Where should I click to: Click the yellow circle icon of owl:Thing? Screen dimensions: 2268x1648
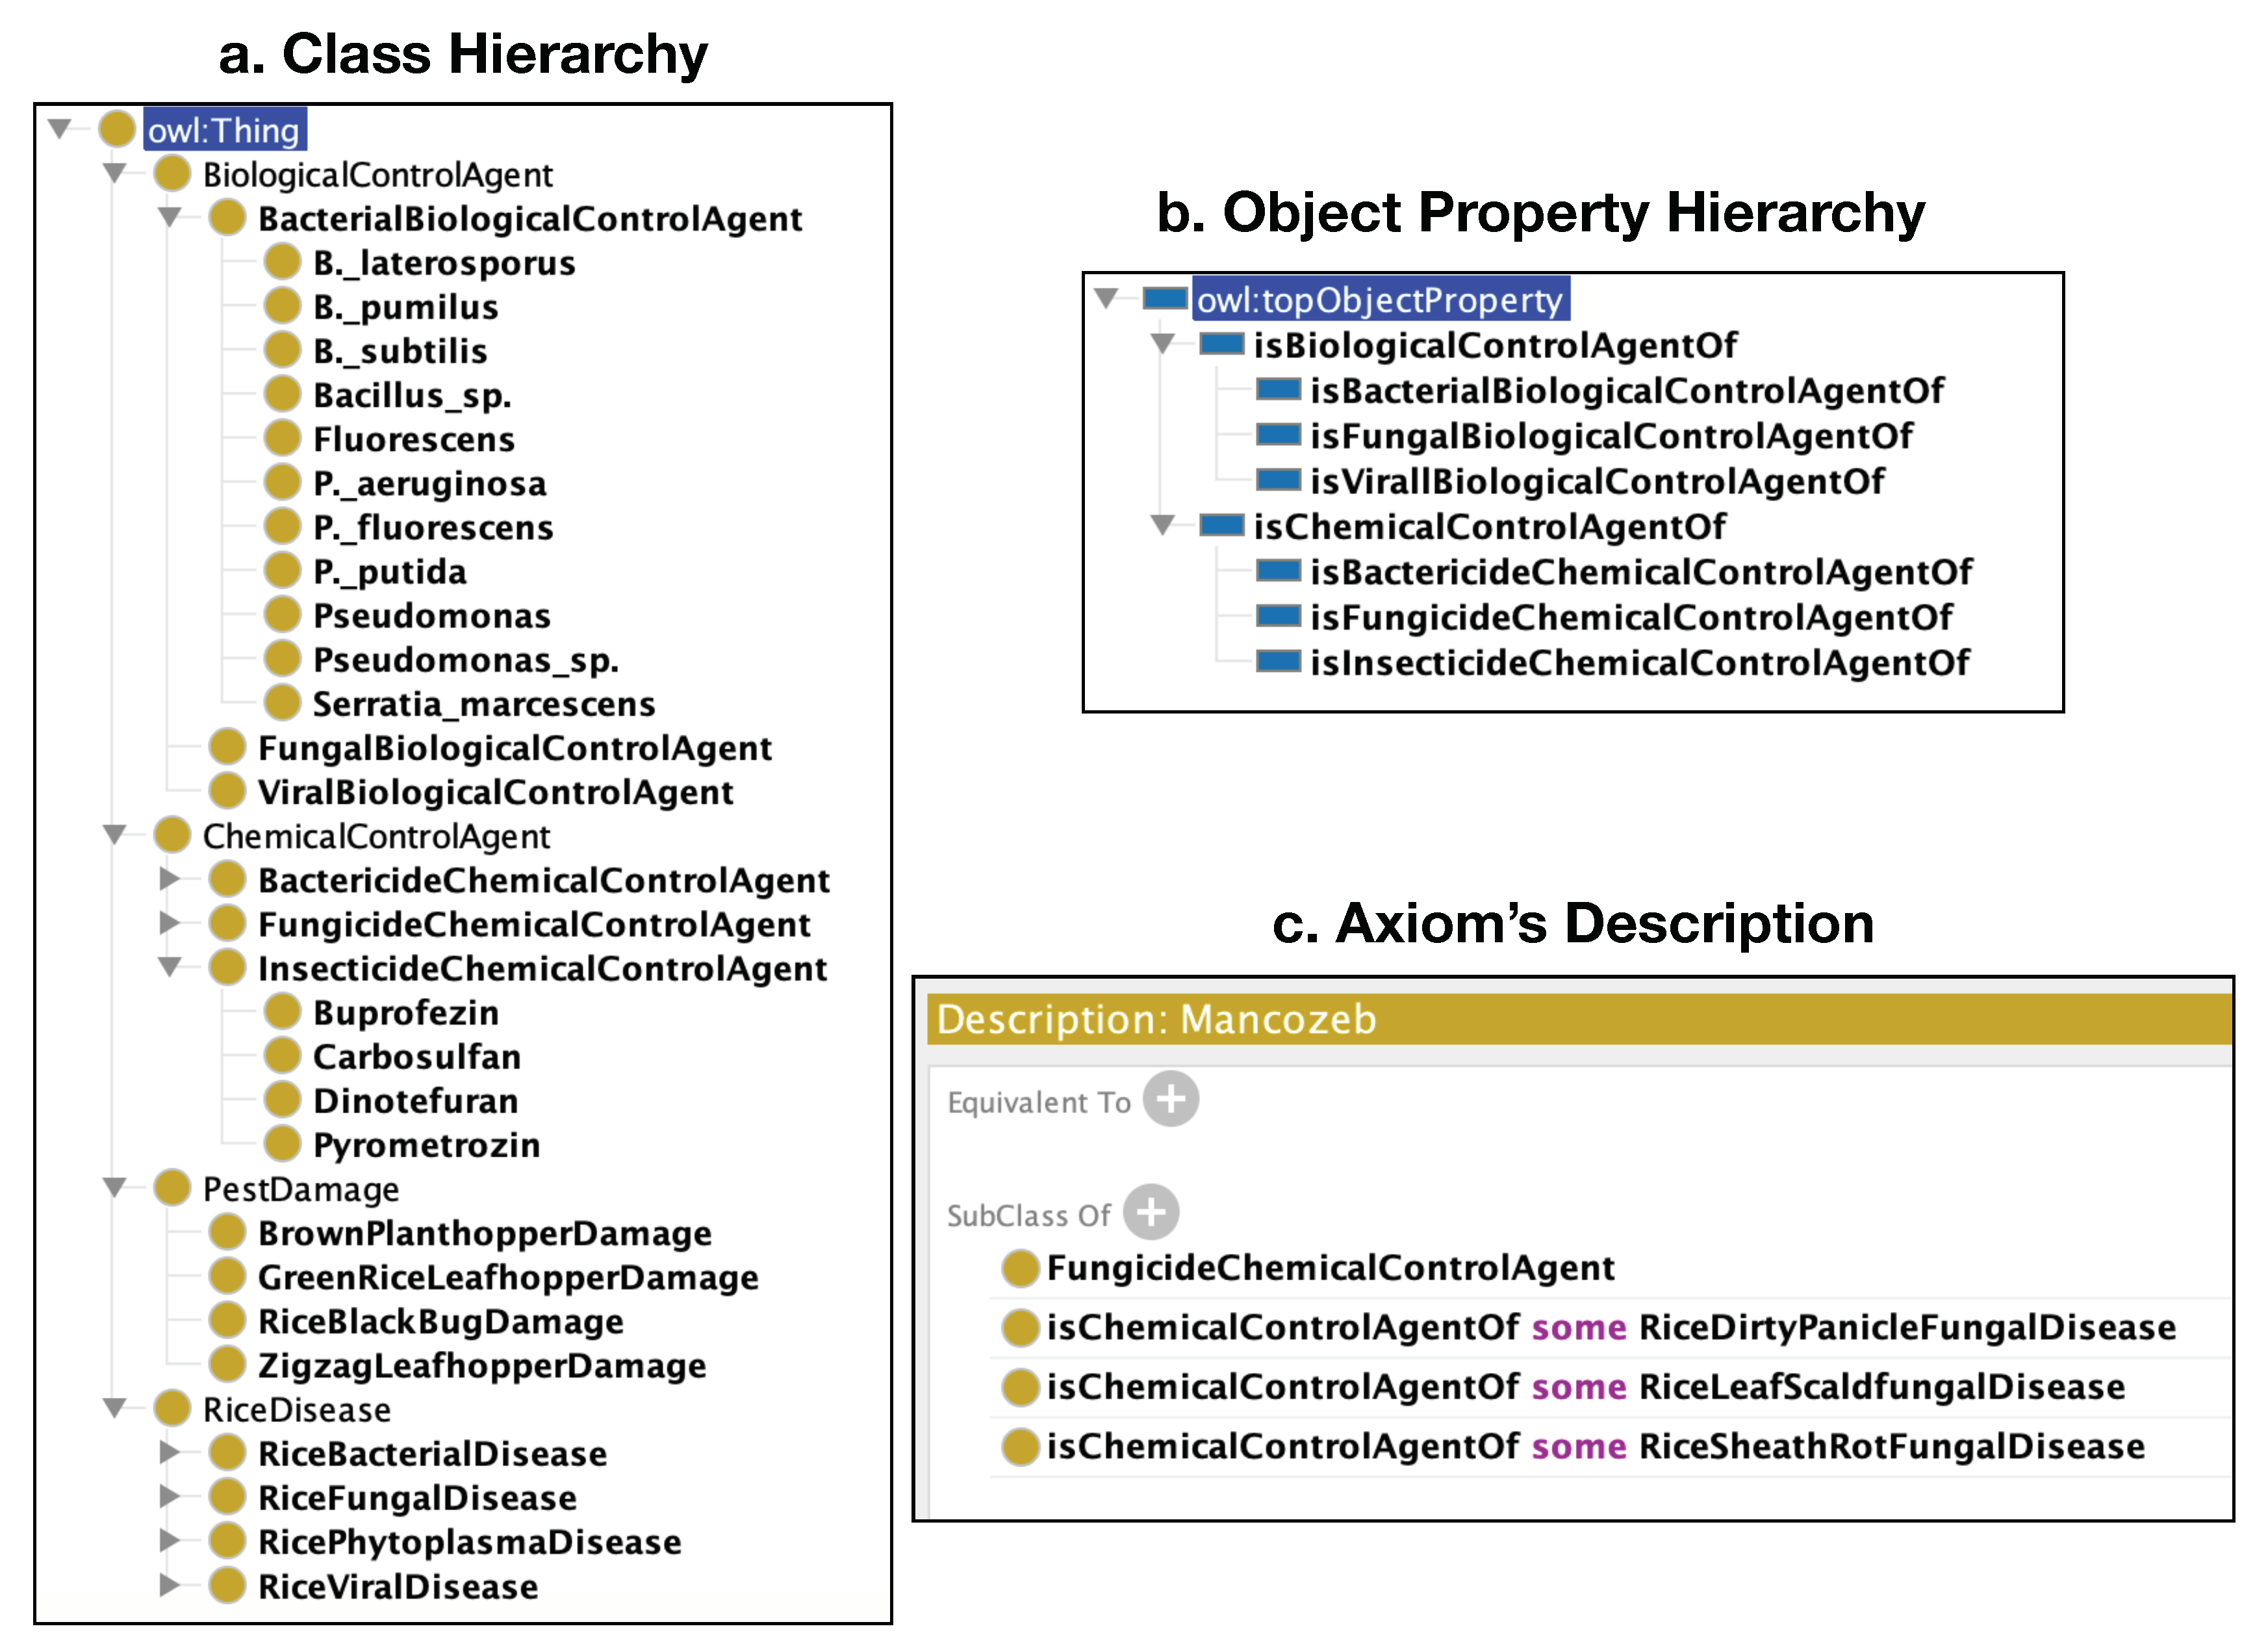click(117, 129)
